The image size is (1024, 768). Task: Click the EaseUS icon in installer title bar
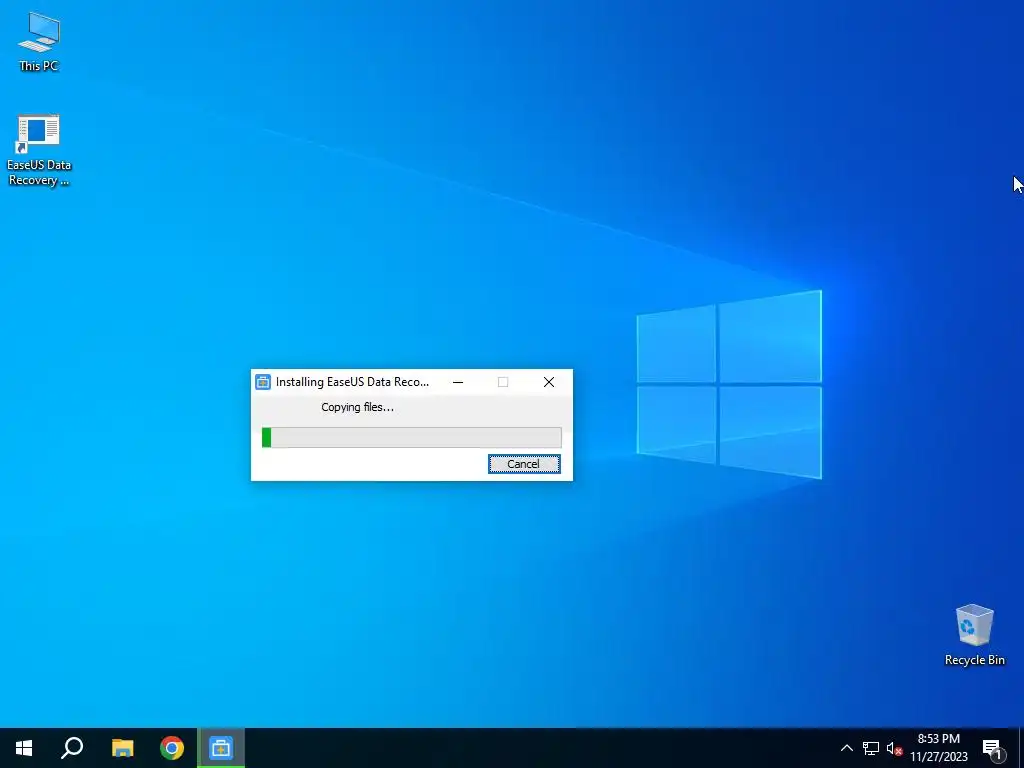point(263,382)
